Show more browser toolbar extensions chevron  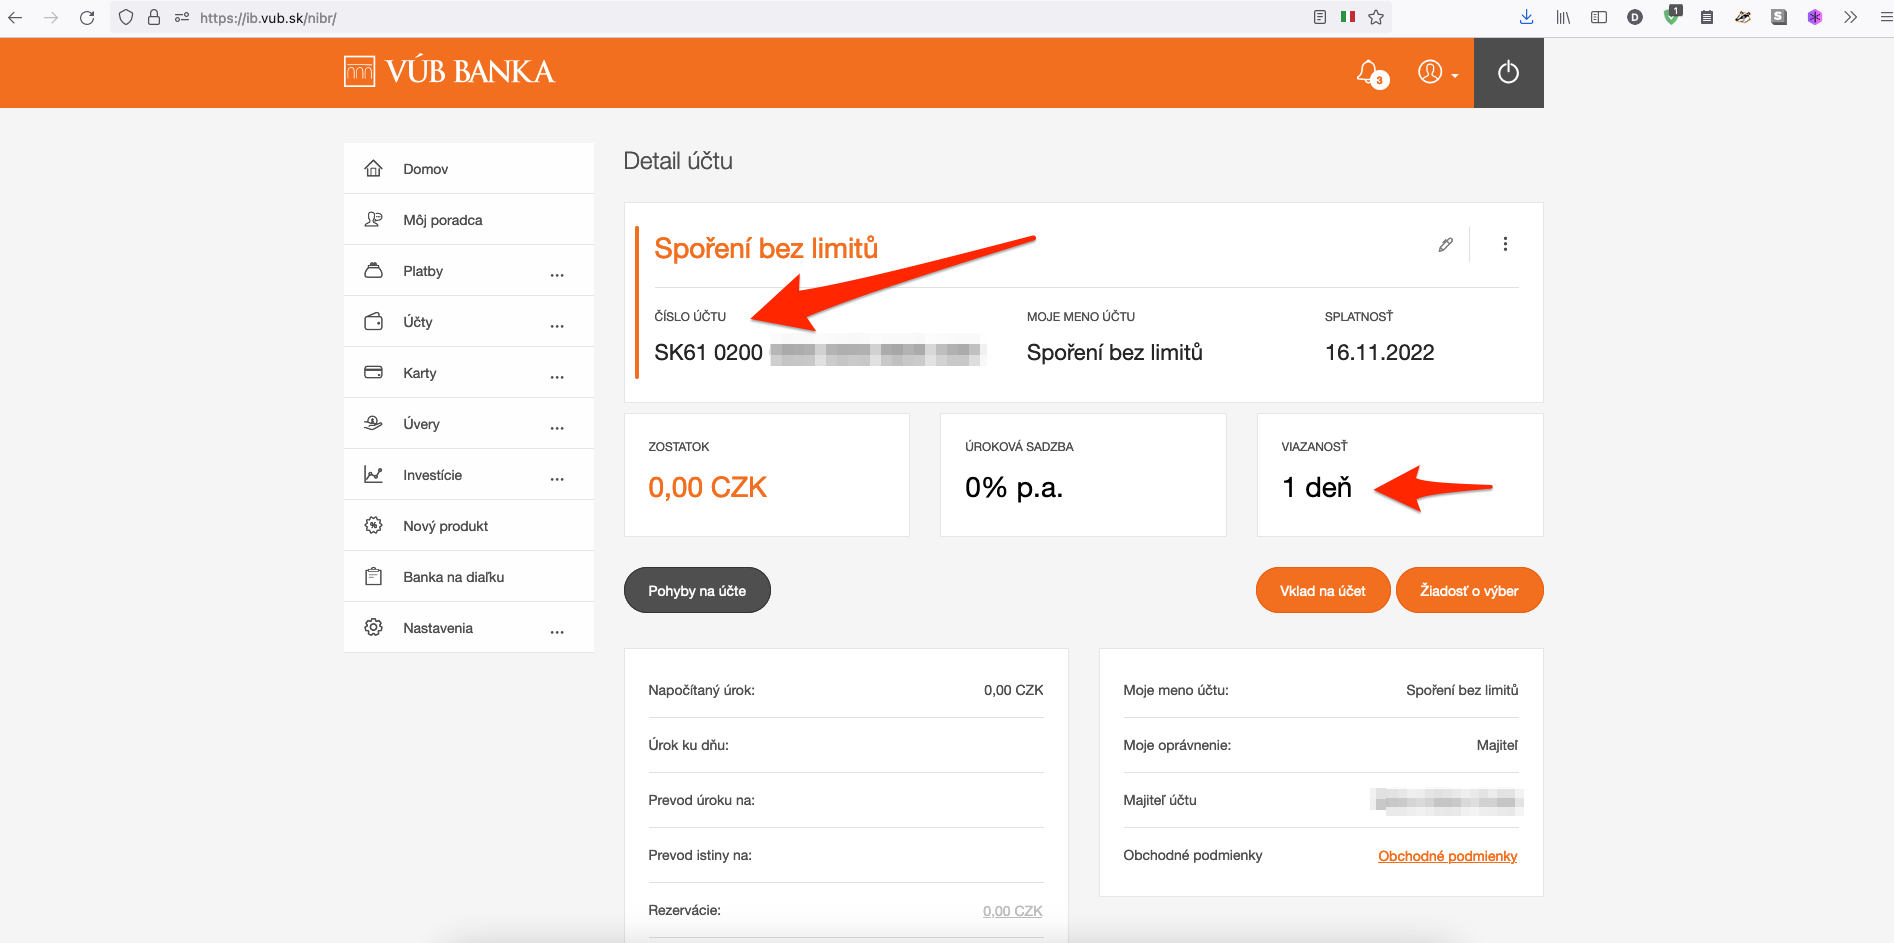tap(1850, 17)
